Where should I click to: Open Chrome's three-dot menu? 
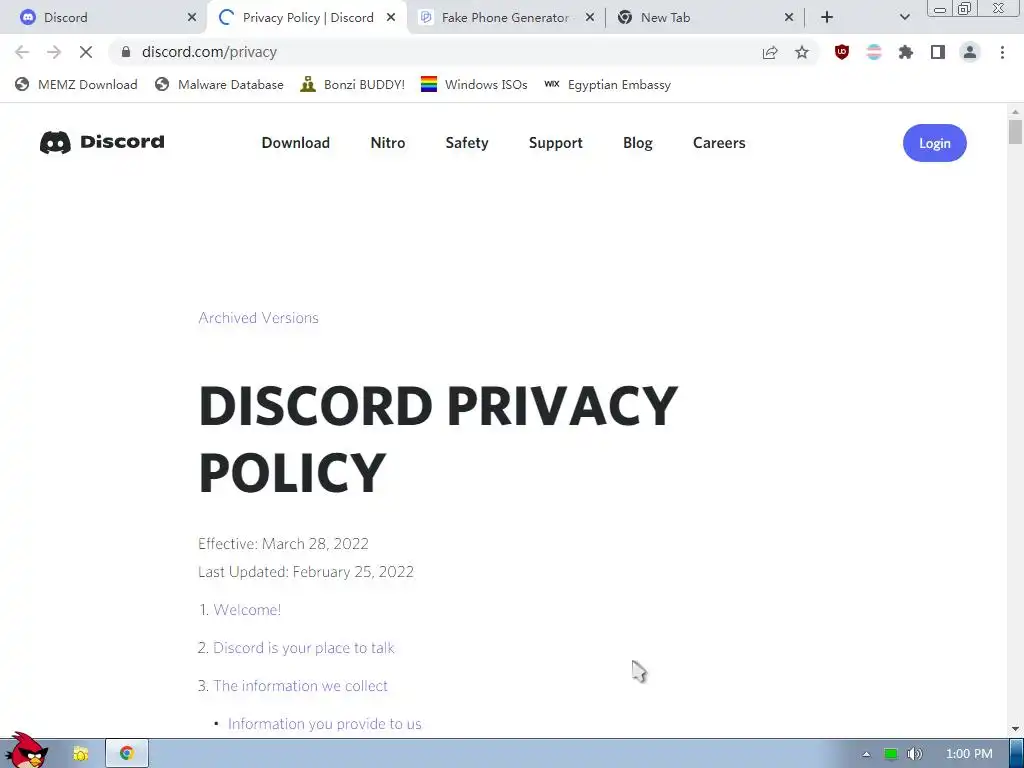[x=1002, y=52]
